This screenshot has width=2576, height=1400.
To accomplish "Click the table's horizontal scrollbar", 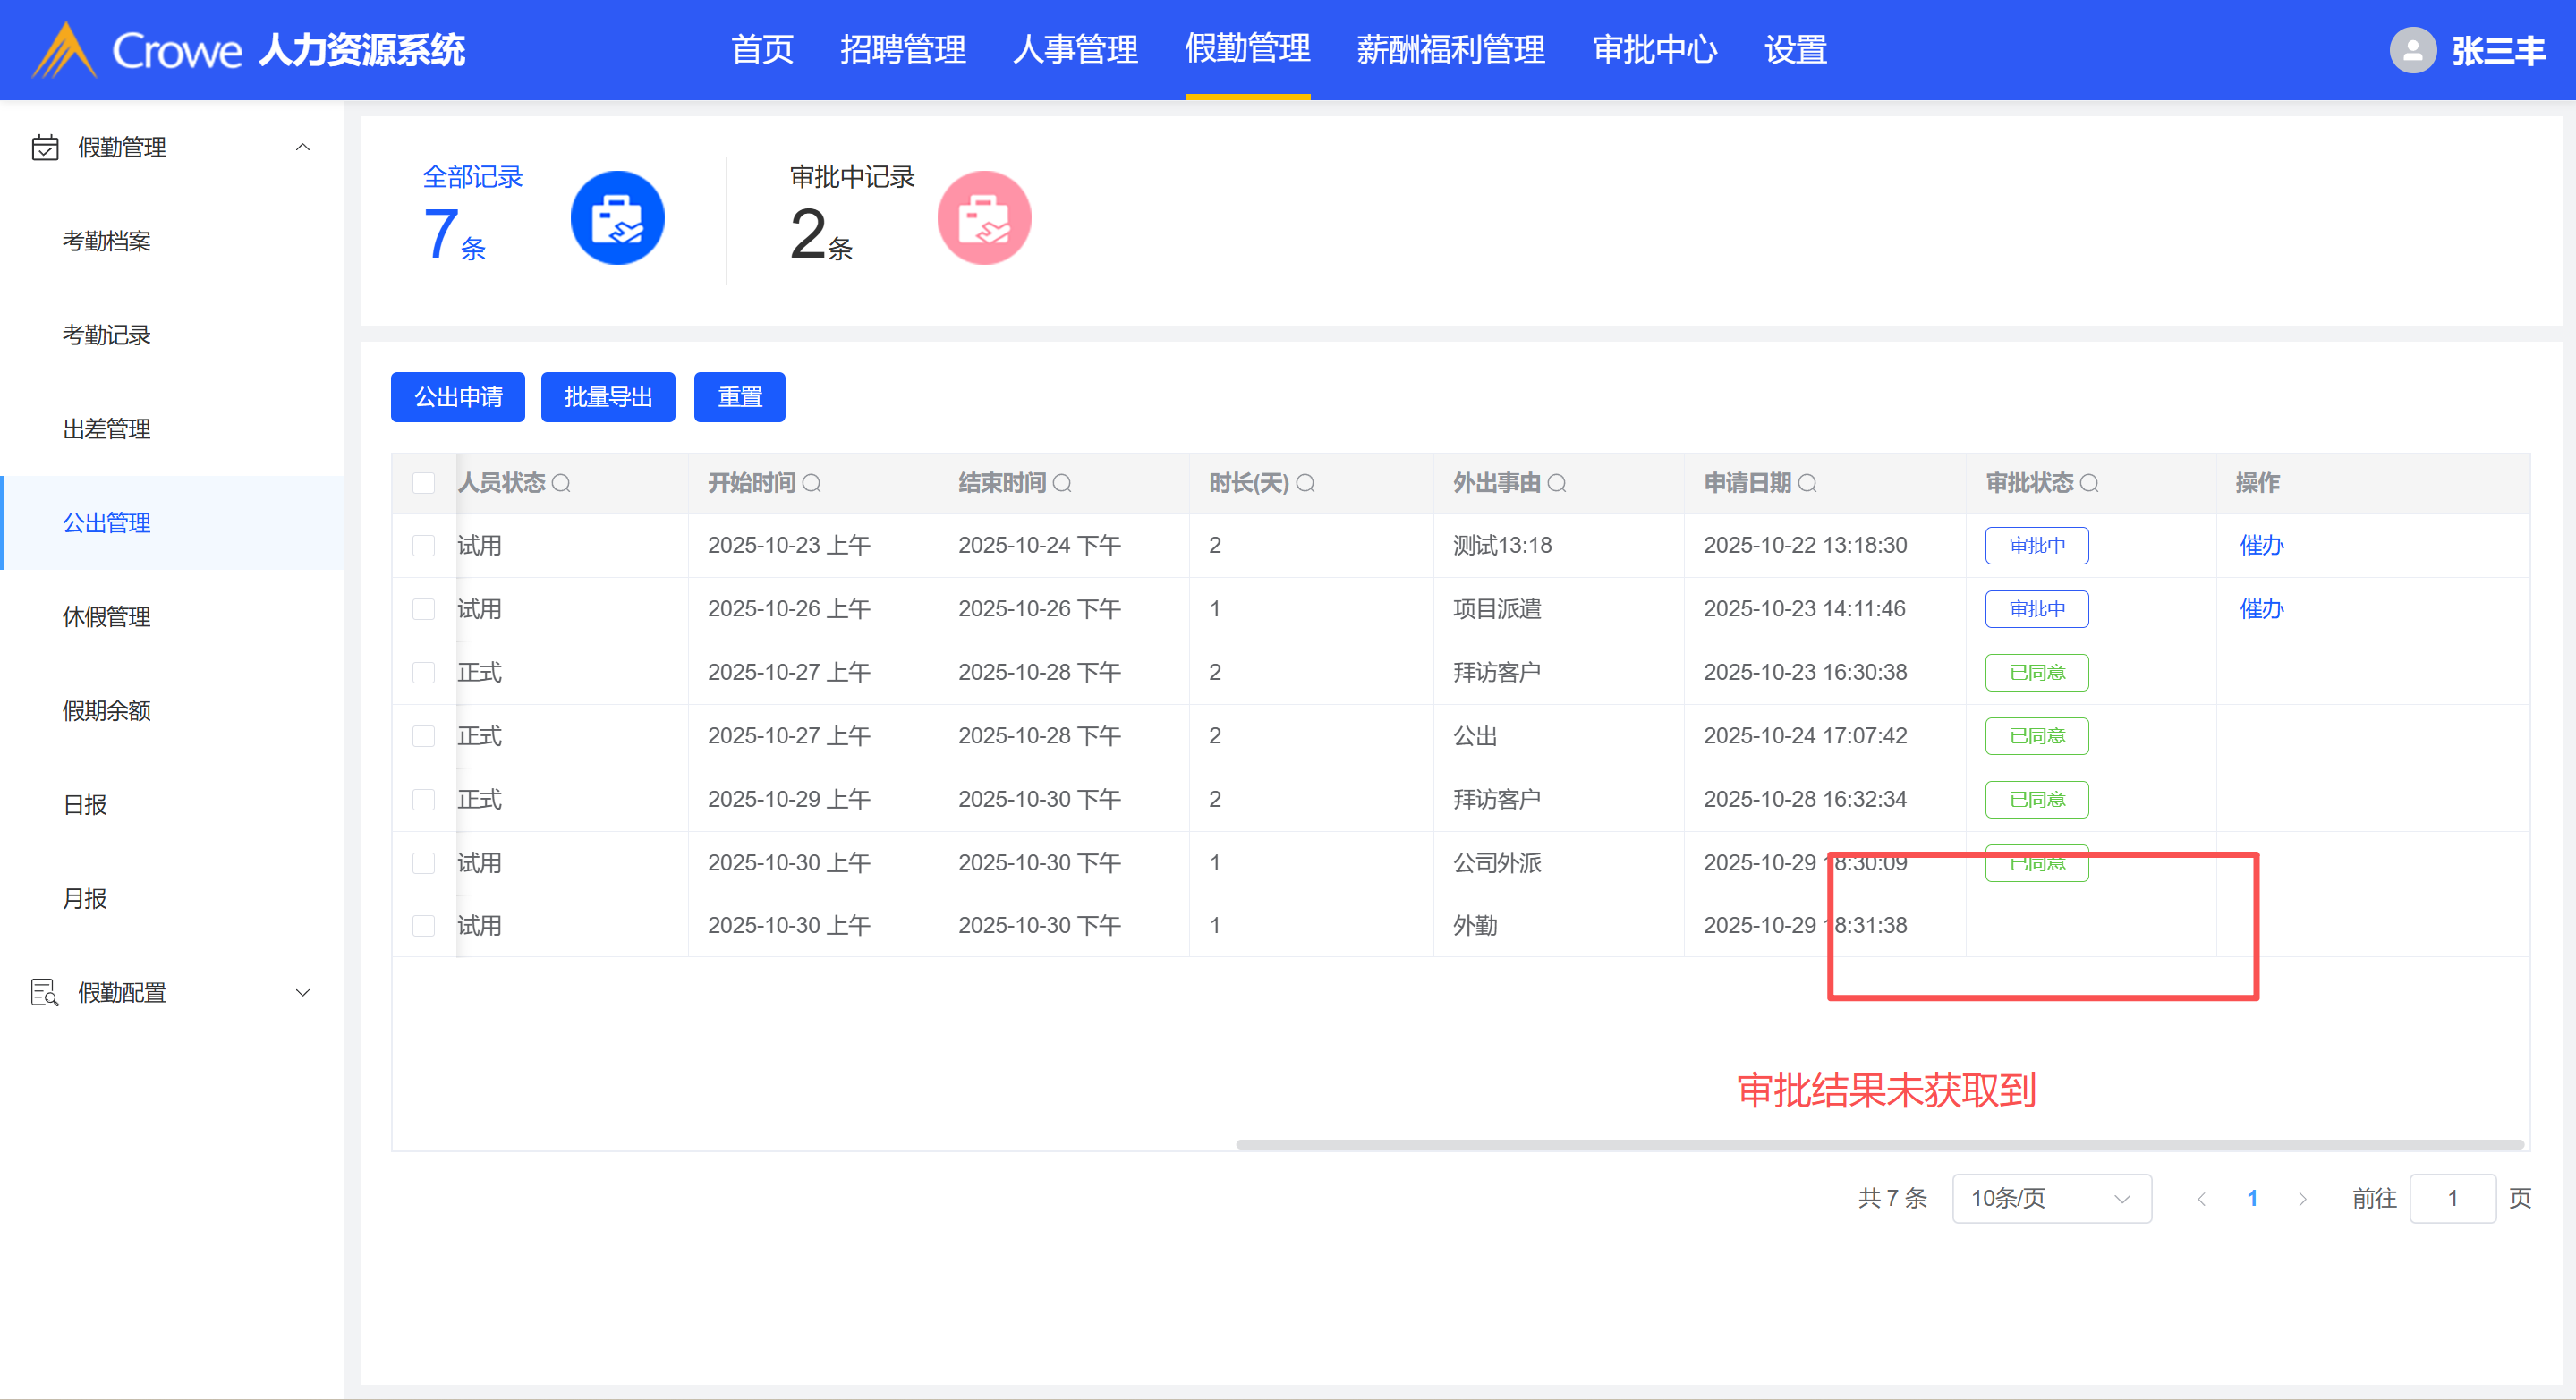I will click(x=1880, y=1143).
